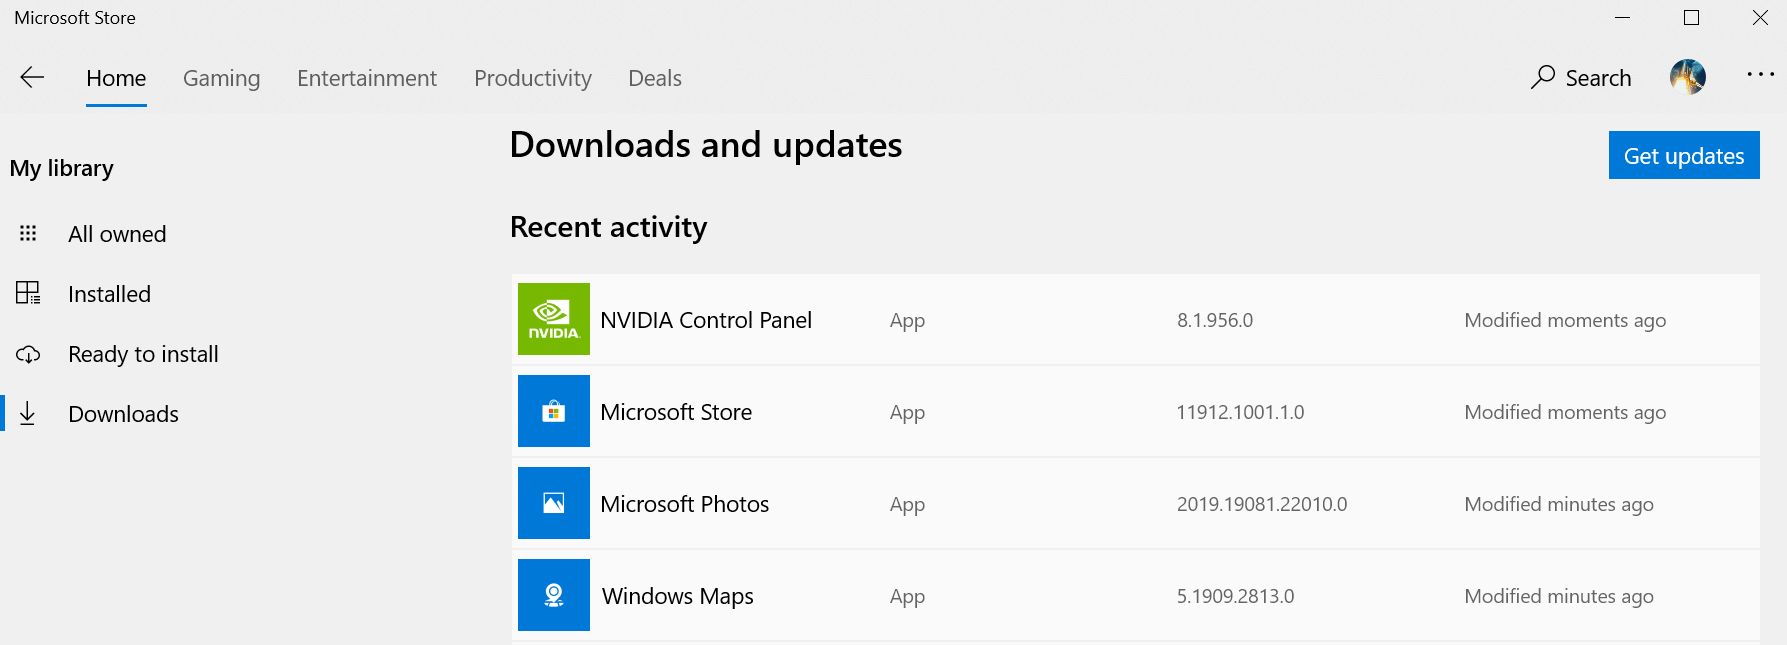Click the App type label for NVIDIA Control Panel
The width and height of the screenshot is (1787, 645).
point(907,321)
